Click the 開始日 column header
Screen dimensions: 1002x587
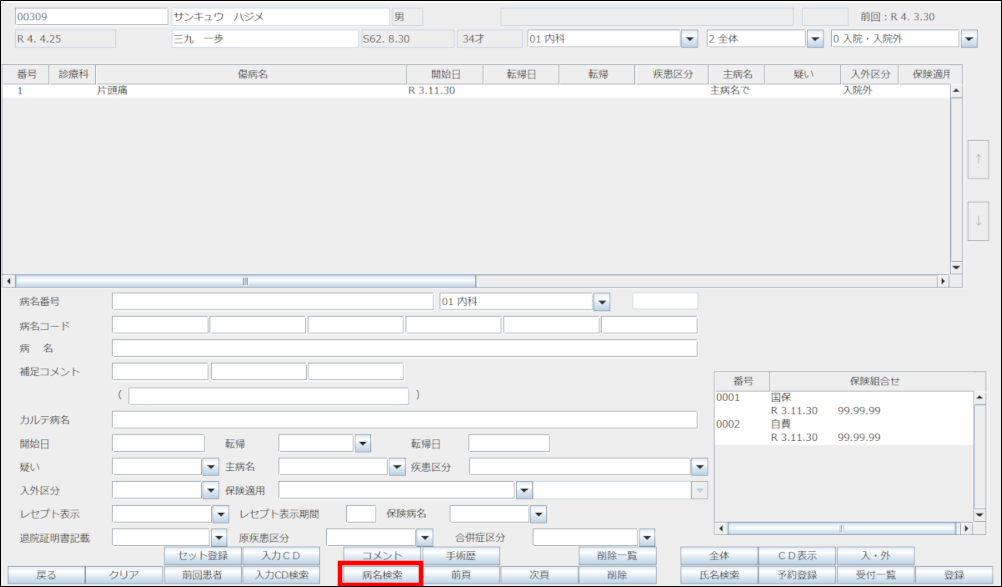click(x=445, y=74)
